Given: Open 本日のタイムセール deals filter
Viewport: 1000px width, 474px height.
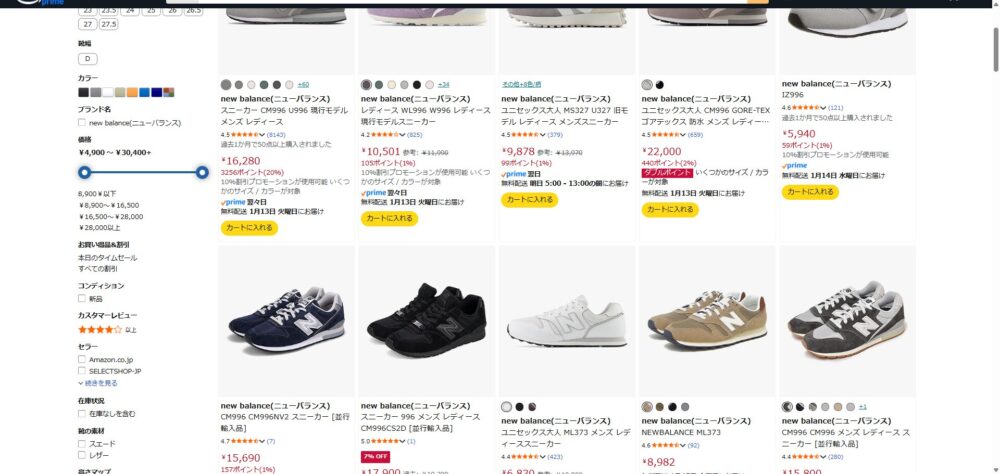Looking at the screenshot, I should (108, 257).
